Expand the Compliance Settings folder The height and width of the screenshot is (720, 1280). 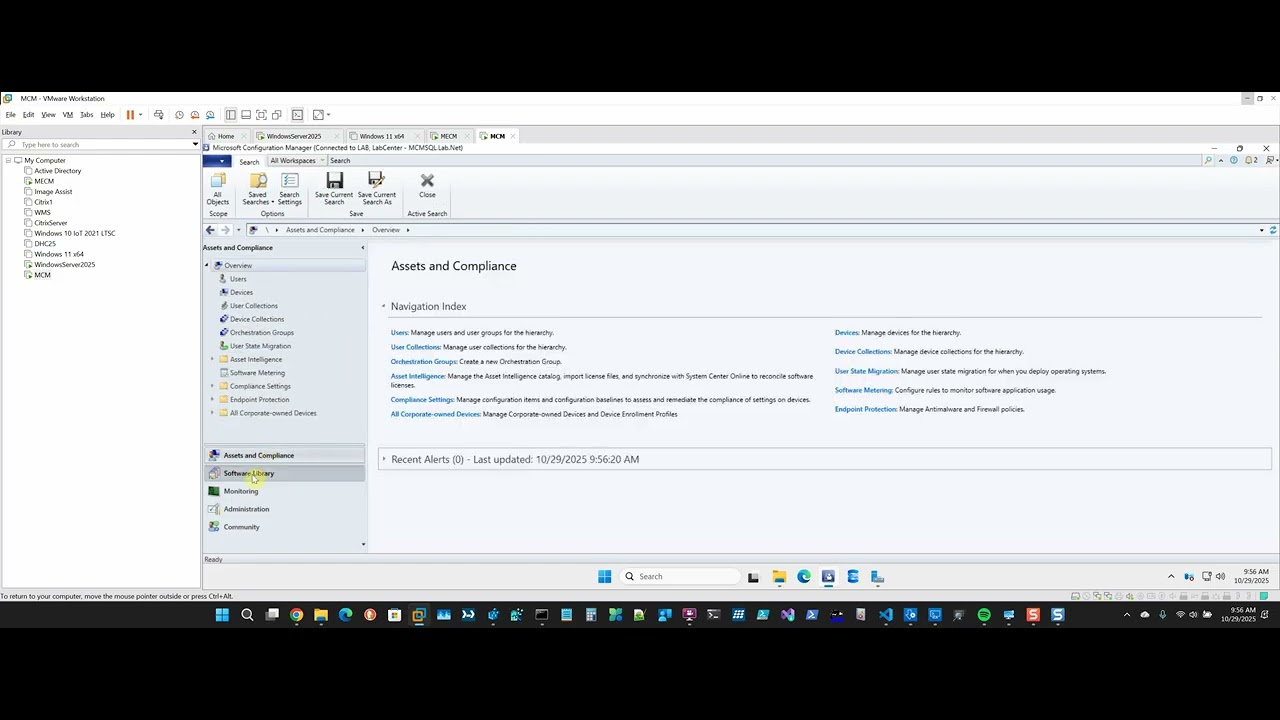pyautogui.click(x=212, y=386)
